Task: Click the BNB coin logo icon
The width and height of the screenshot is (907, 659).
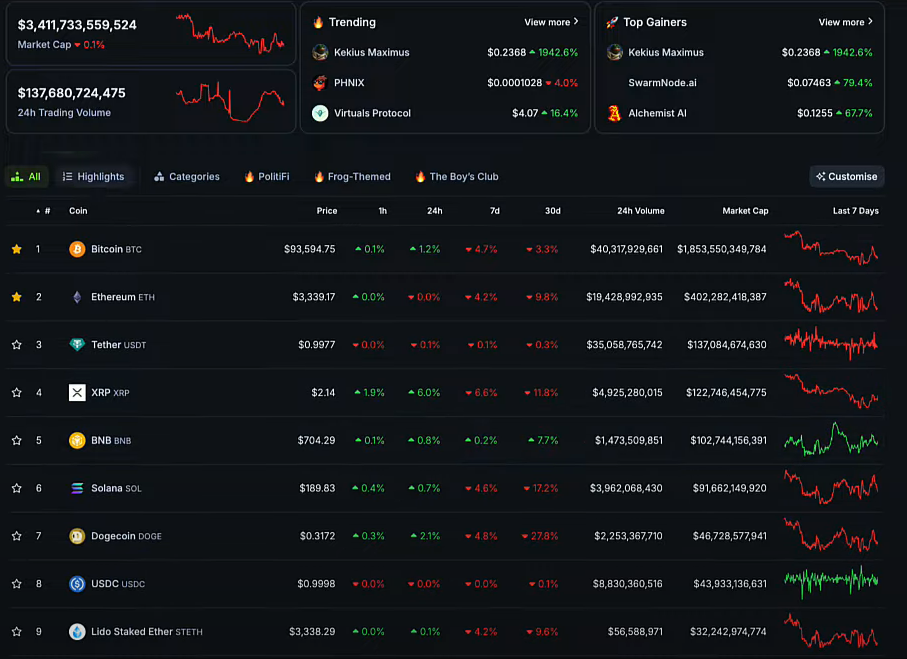Action: pos(77,440)
